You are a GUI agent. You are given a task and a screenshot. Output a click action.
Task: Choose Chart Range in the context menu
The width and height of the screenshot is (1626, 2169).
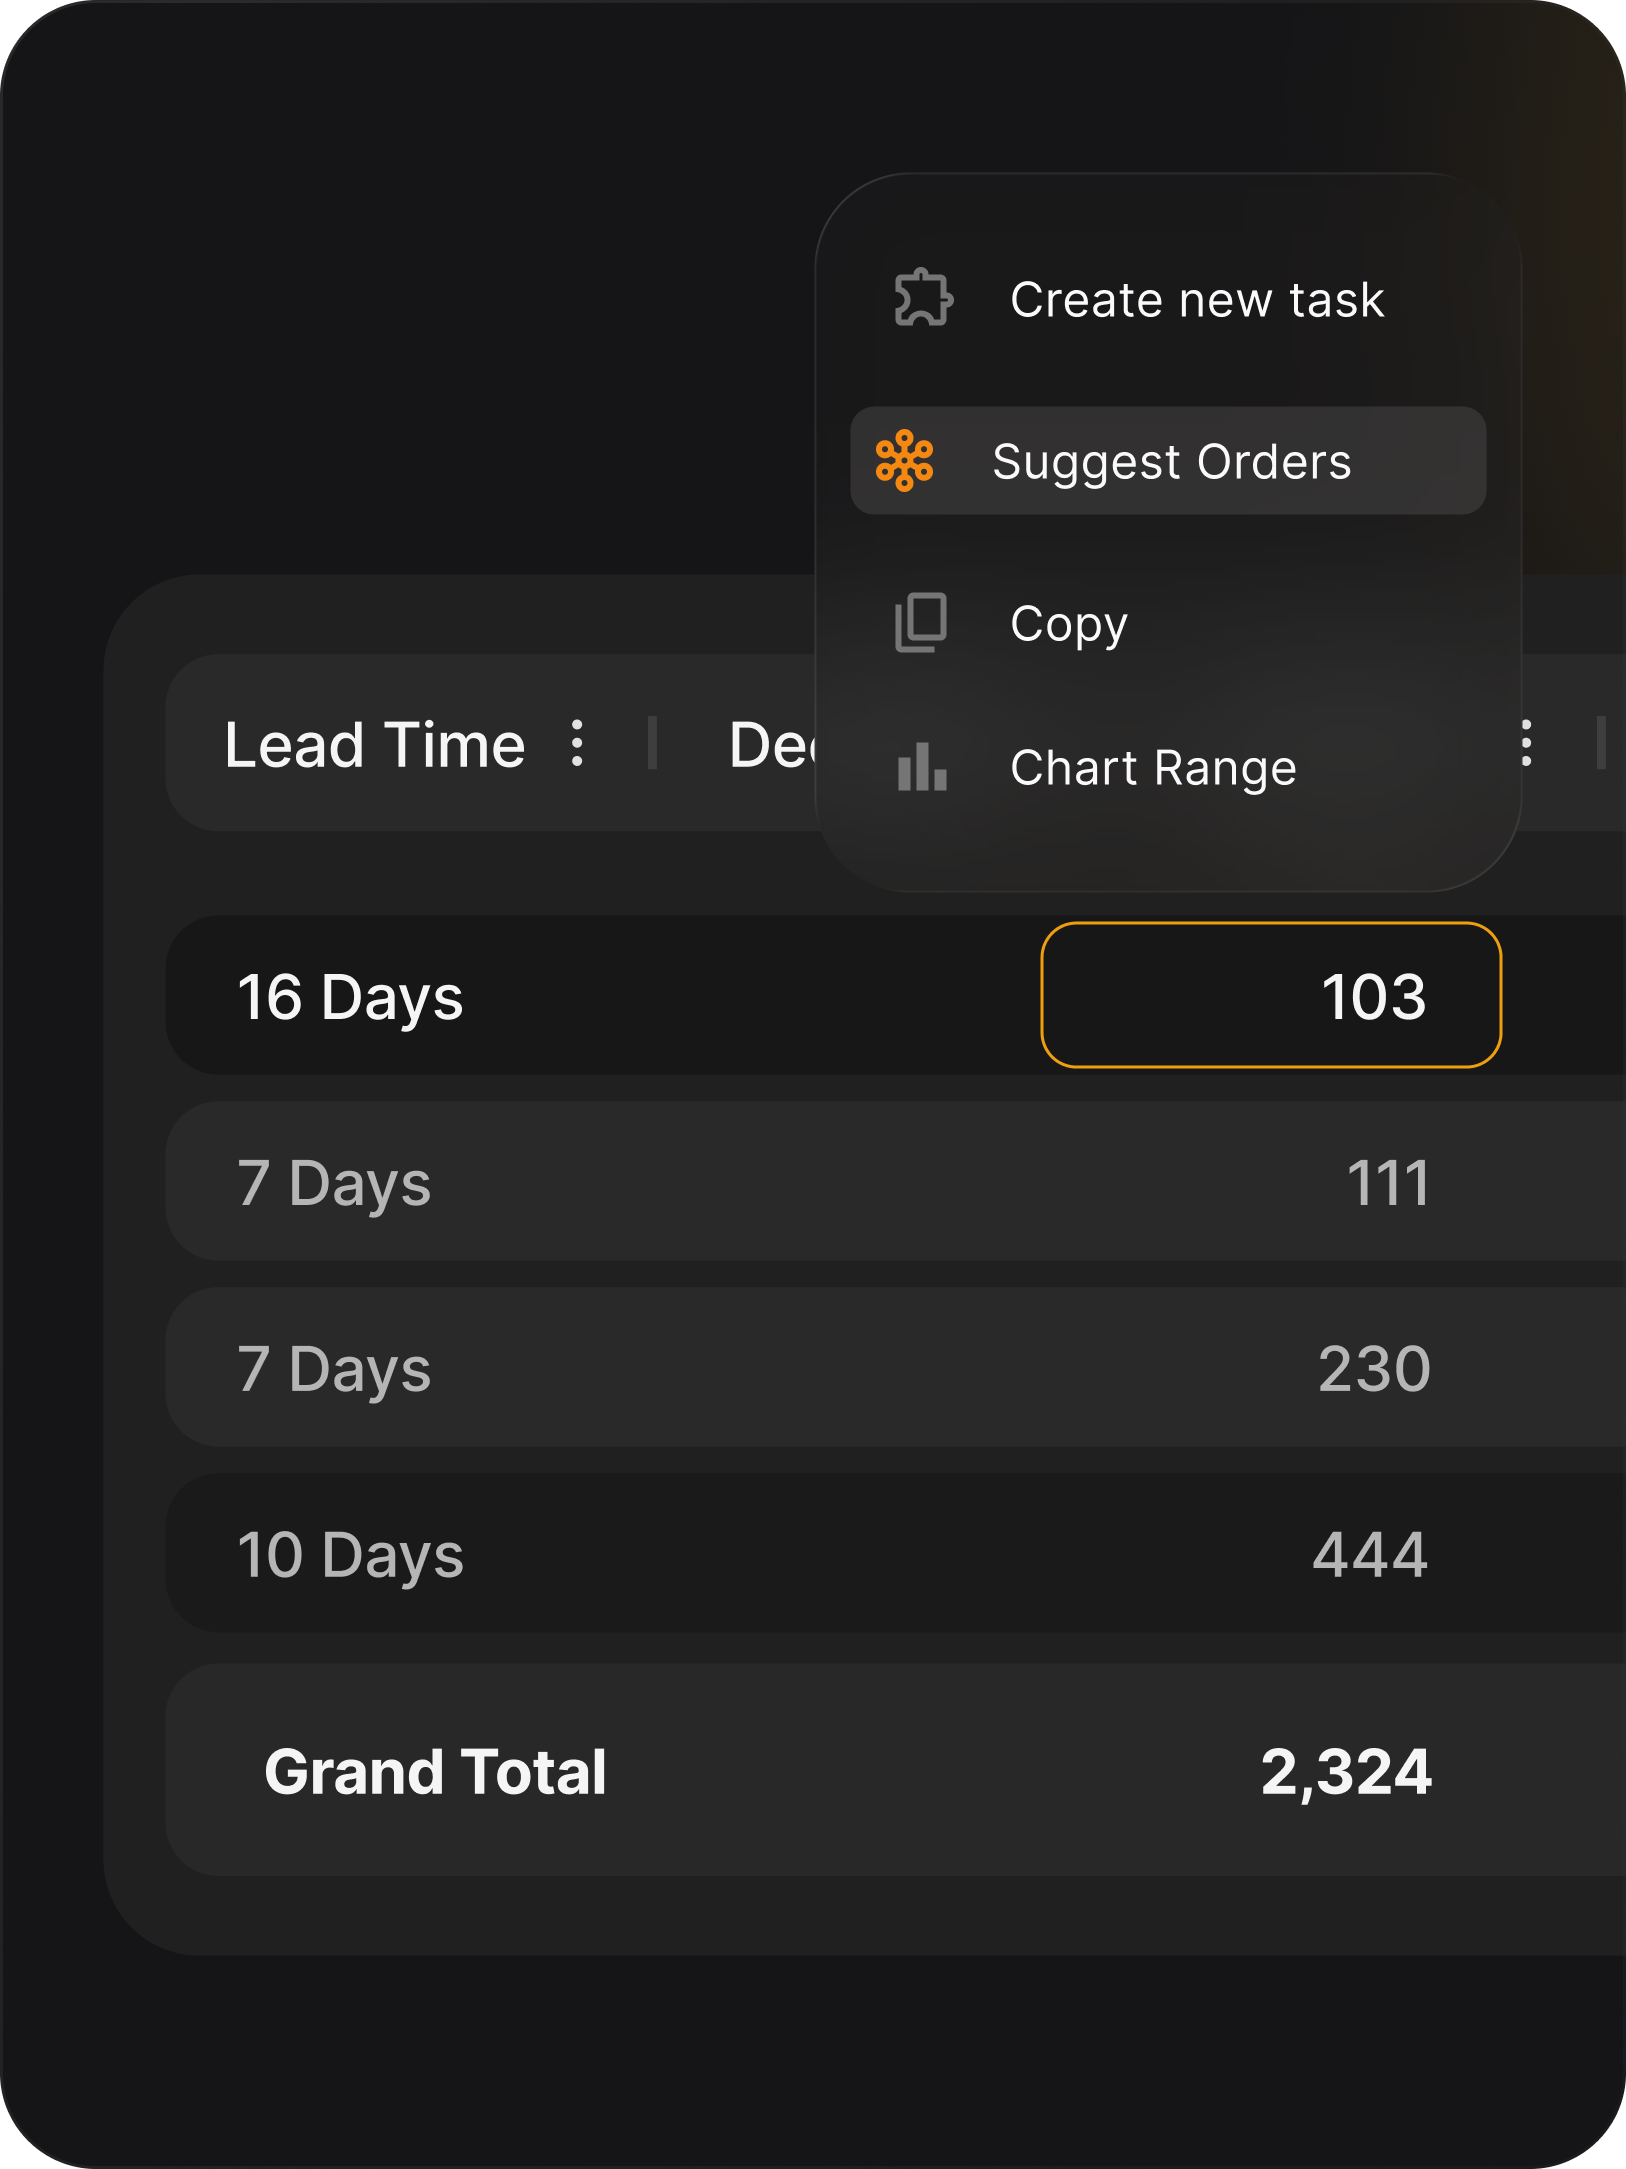1152,768
